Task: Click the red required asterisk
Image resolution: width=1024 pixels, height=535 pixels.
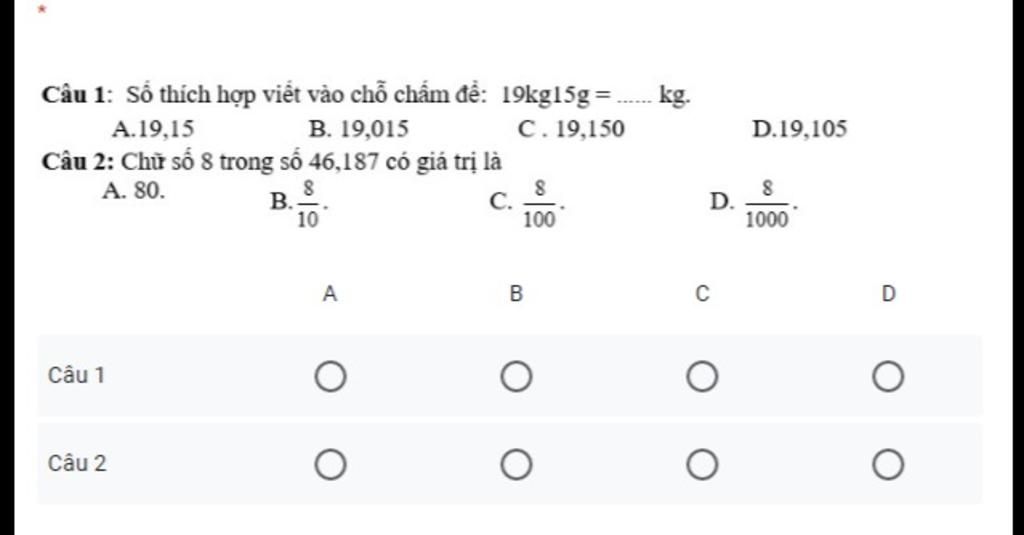Action: (x=42, y=10)
